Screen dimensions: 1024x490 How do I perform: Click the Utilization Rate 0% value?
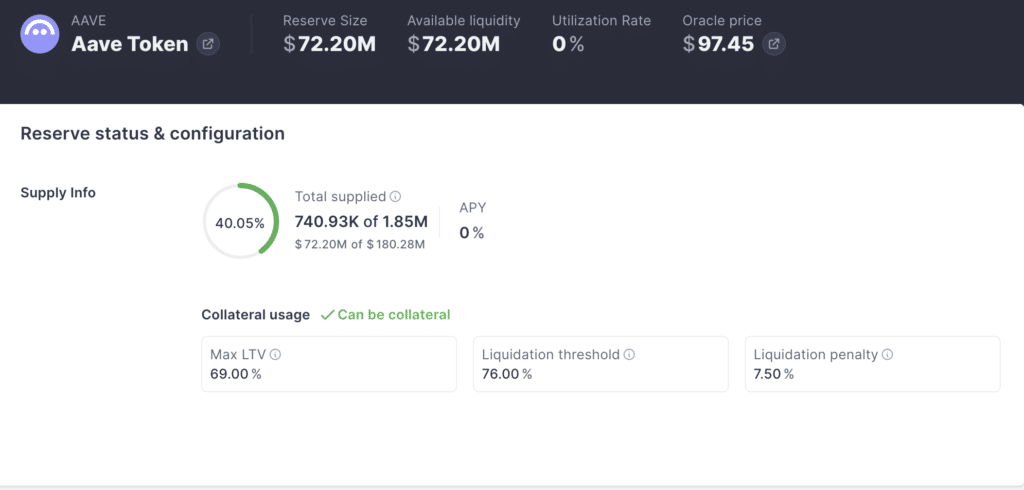[x=568, y=44]
